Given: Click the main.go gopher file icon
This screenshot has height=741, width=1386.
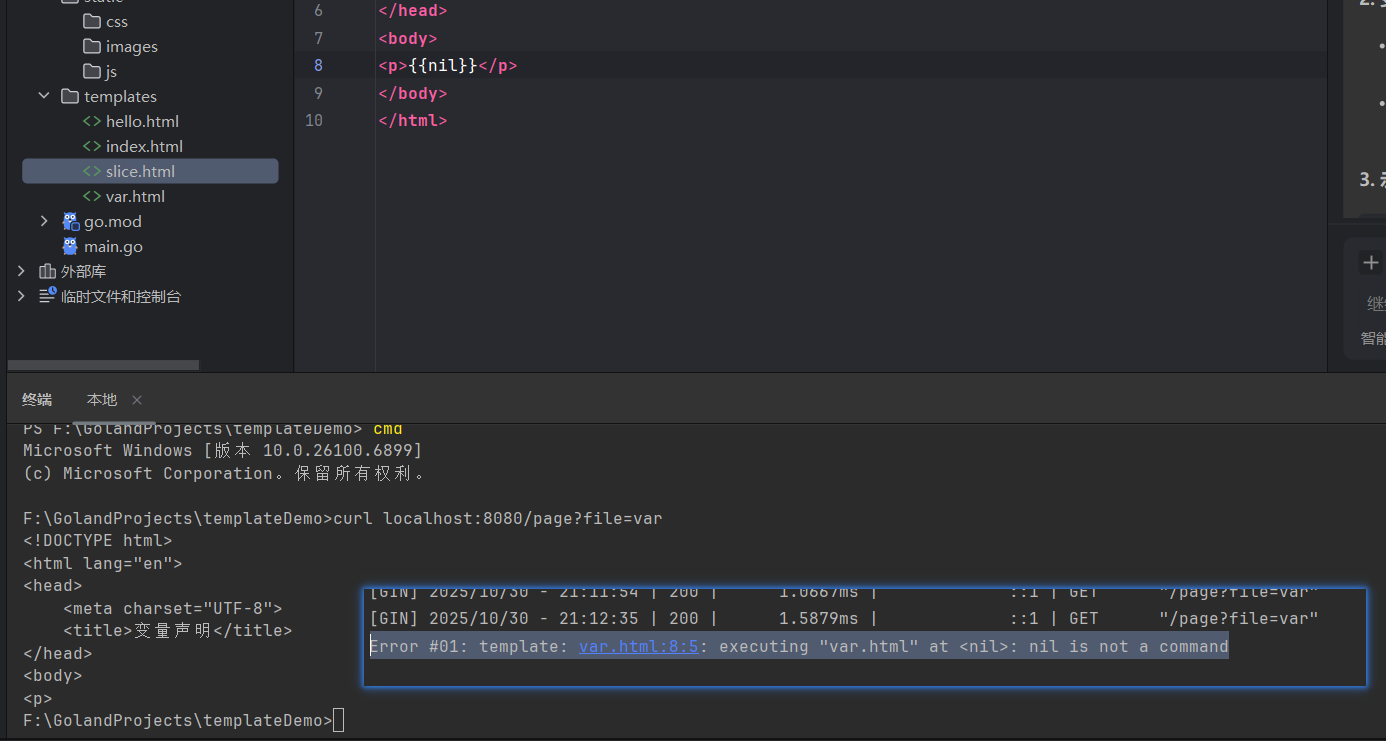Looking at the screenshot, I should tap(70, 246).
